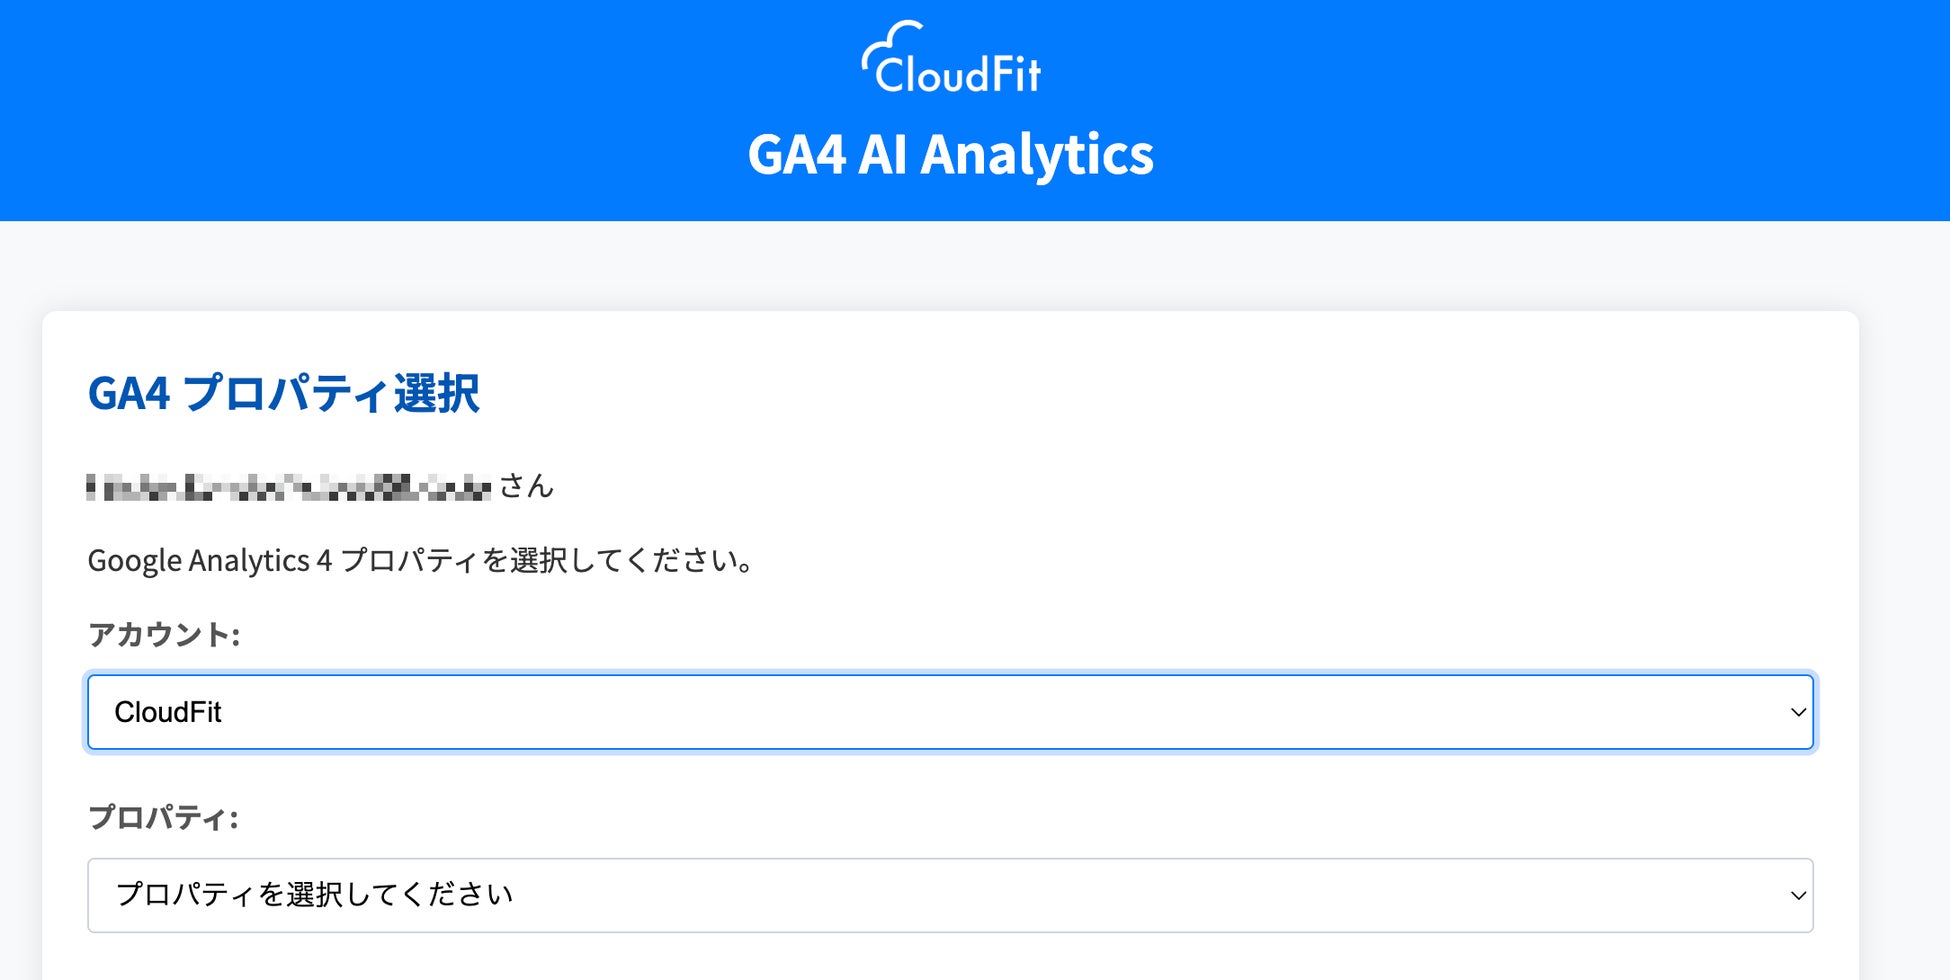The height and width of the screenshot is (980, 1950).
Task: Click the アカウント: field label
Action: pyautogui.click(x=164, y=634)
